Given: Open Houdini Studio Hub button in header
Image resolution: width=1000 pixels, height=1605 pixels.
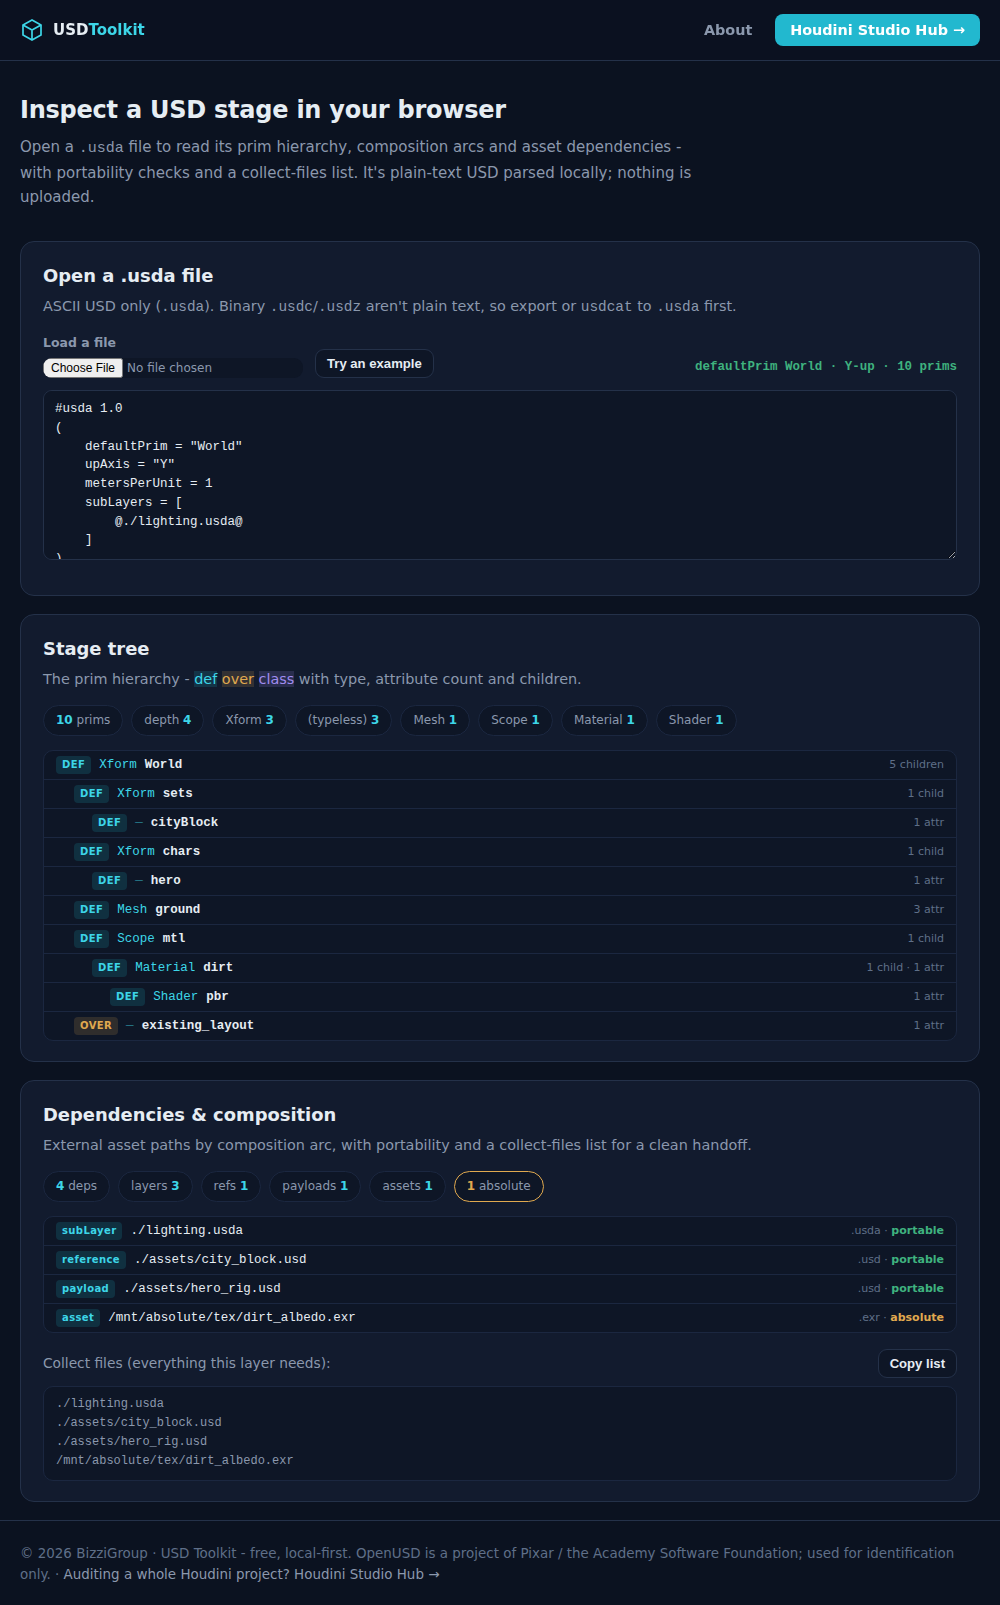Looking at the screenshot, I should [877, 30].
